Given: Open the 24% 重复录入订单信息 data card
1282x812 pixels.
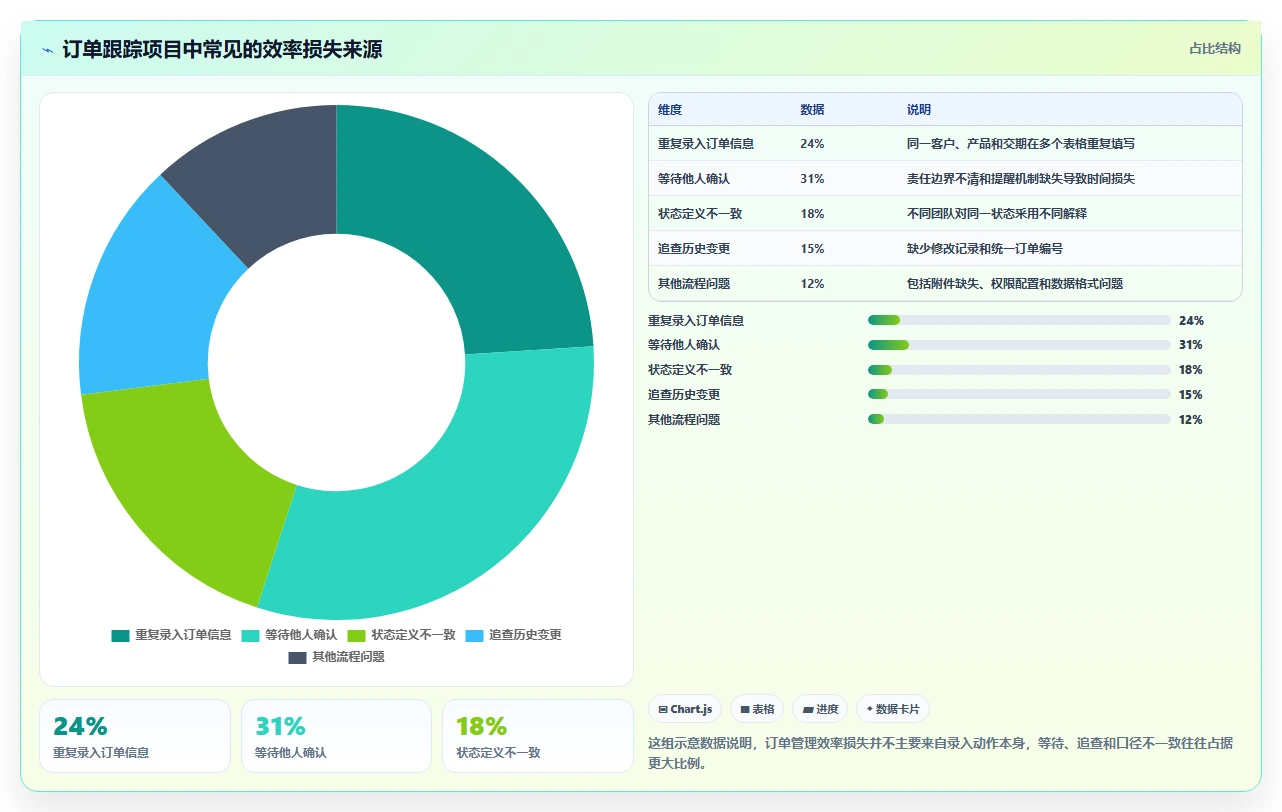Looking at the screenshot, I should (x=135, y=736).
